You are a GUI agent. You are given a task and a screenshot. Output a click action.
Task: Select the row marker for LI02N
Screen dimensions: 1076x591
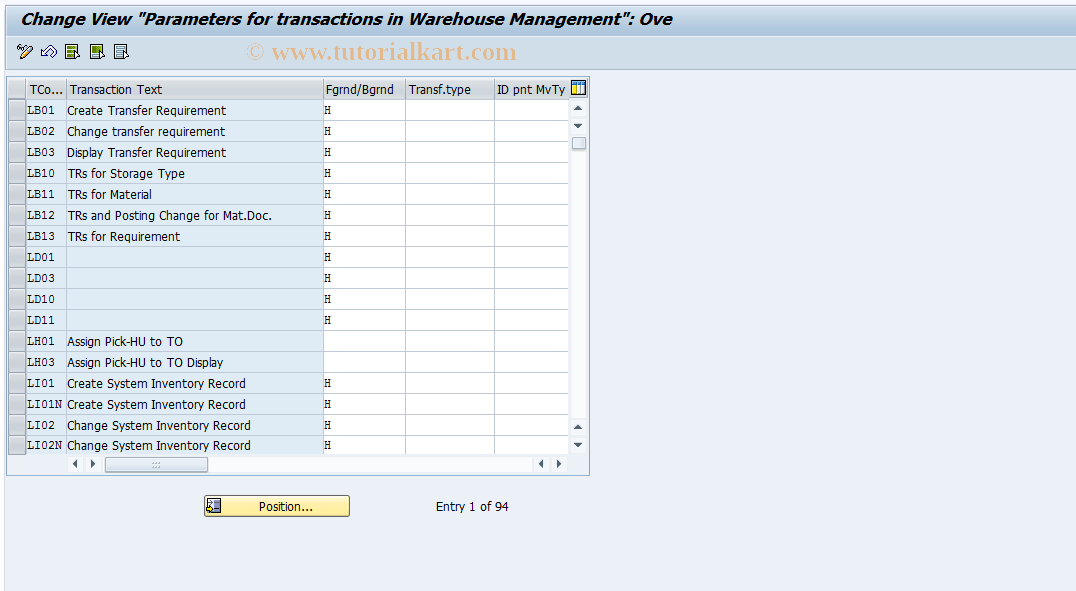click(16, 445)
